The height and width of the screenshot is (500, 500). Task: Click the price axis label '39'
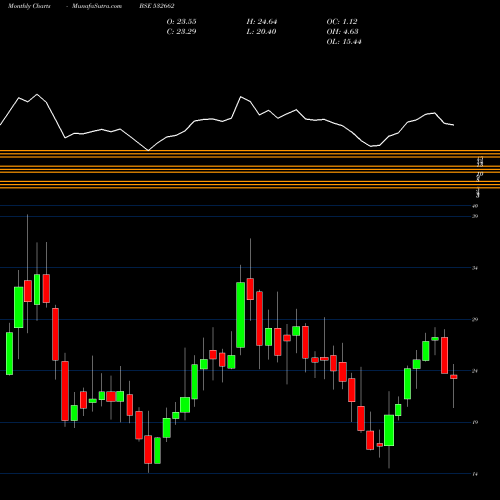click(475, 216)
